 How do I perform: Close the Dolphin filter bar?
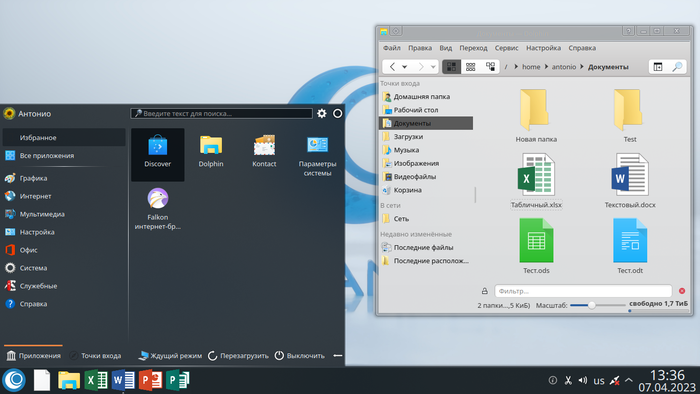(682, 291)
